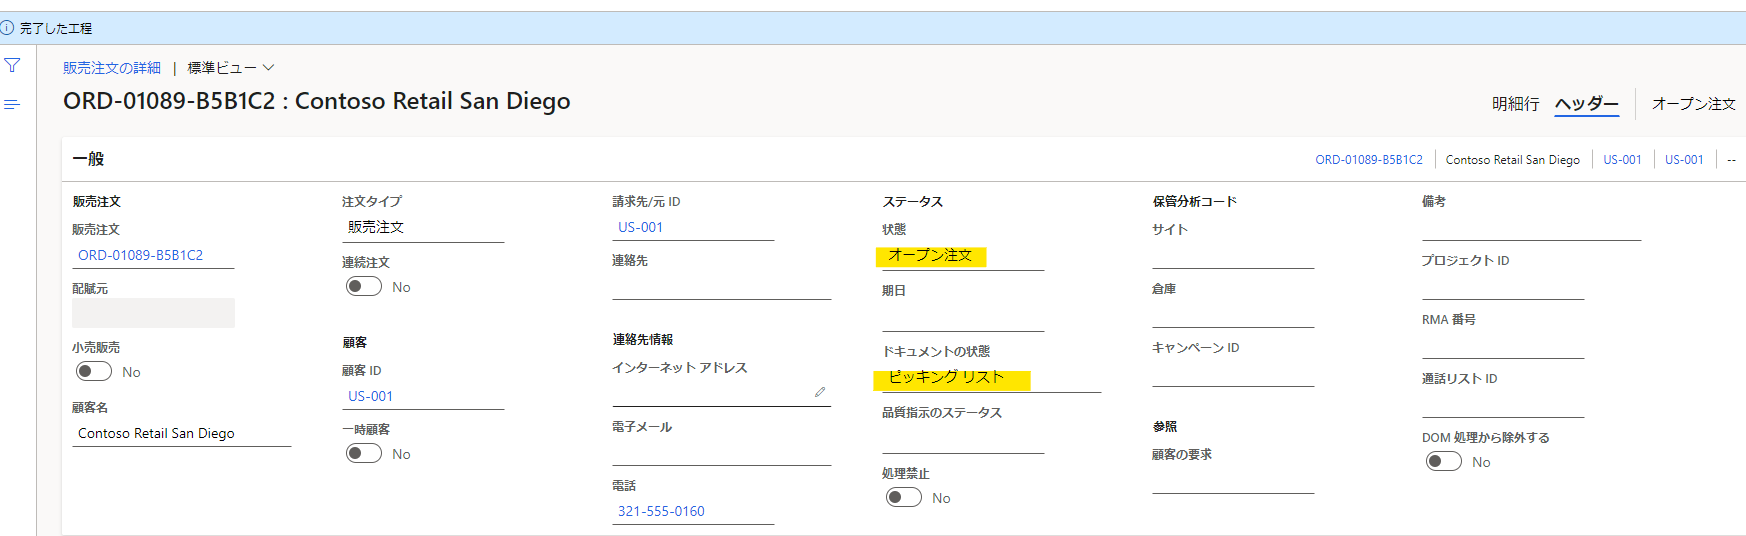Click the info icon in message bar
Image resolution: width=1746 pixels, height=536 pixels.
[8, 28]
